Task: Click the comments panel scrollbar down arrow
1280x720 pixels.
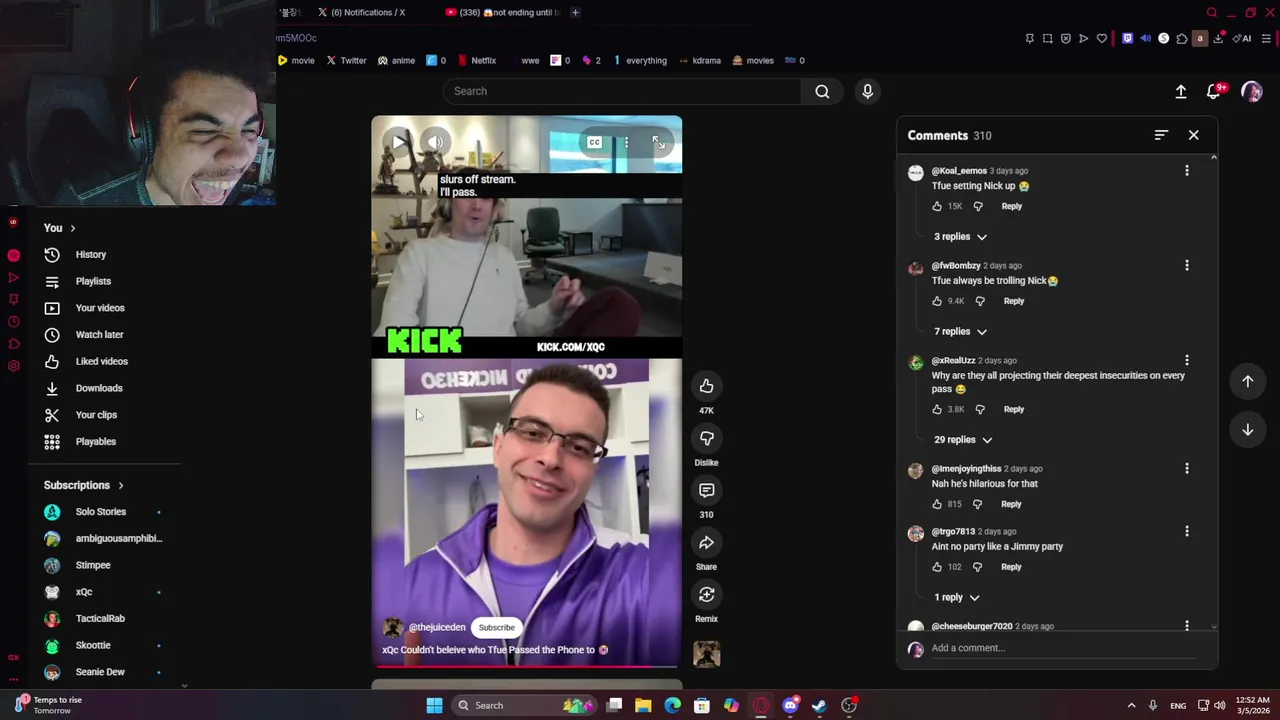Action: pyautogui.click(x=1214, y=627)
